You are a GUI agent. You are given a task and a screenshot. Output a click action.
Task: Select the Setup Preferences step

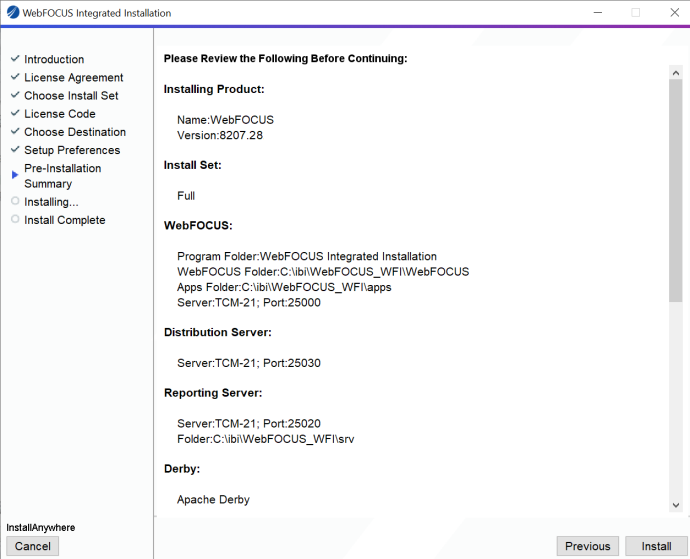(x=72, y=150)
